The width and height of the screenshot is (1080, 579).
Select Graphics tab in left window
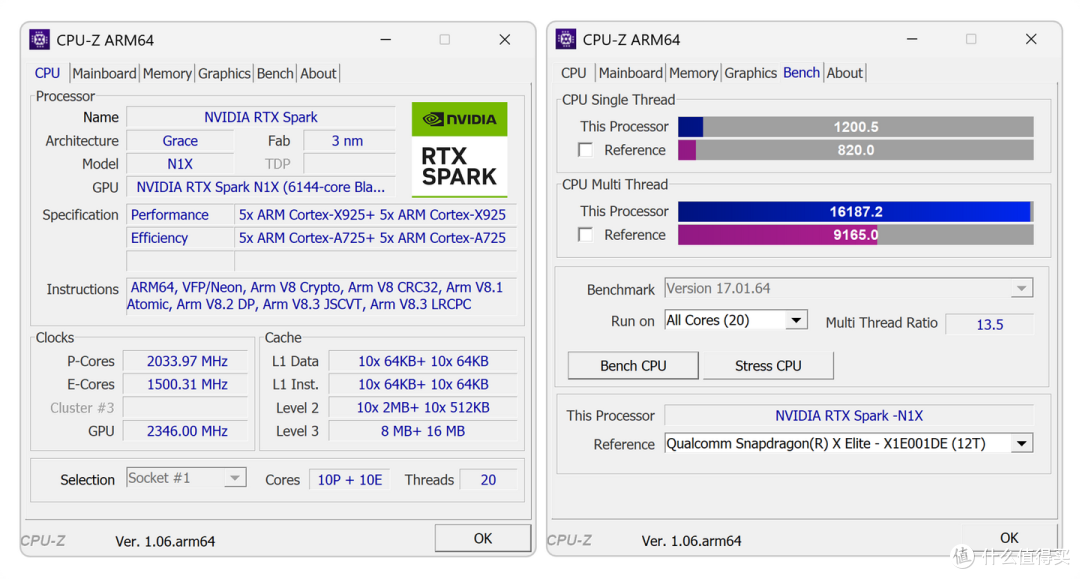(x=224, y=74)
